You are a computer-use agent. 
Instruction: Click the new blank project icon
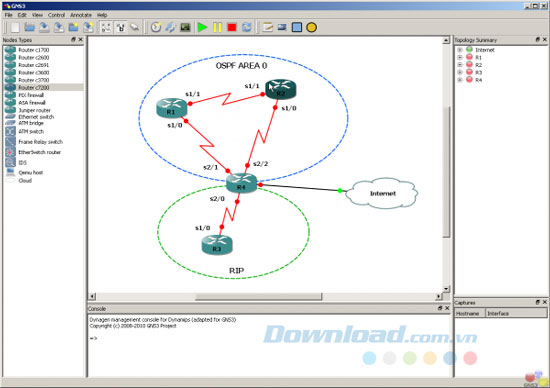pyautogui.click(x=15, y=27)
